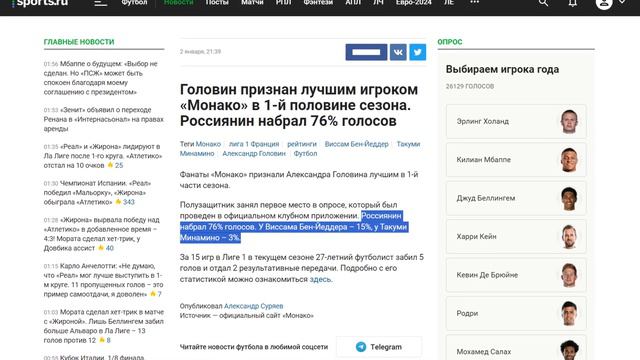Vote for Родри in poll

pyautogui.click(x=516, y=313)
